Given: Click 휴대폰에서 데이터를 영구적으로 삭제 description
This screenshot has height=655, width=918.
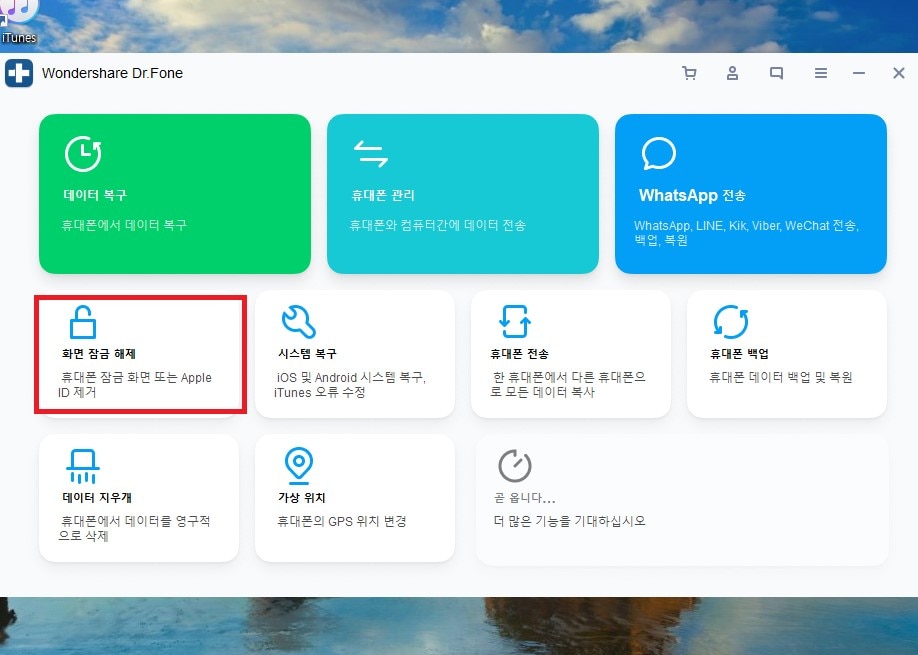Looking at the screenshot, I should point(134,528).
